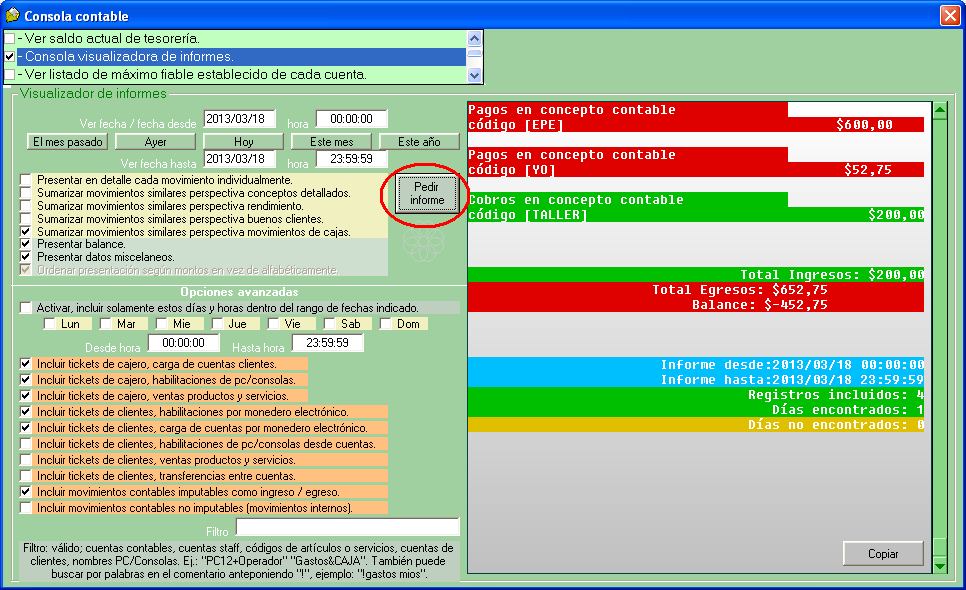
Task: Check the 'Sab' weekday box
Action: 330,324
